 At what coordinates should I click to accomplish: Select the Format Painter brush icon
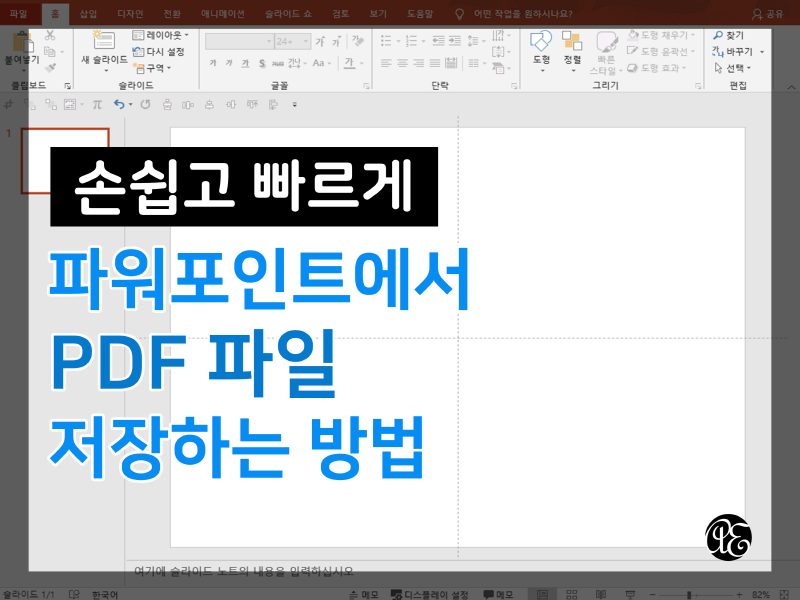(50, 68)
